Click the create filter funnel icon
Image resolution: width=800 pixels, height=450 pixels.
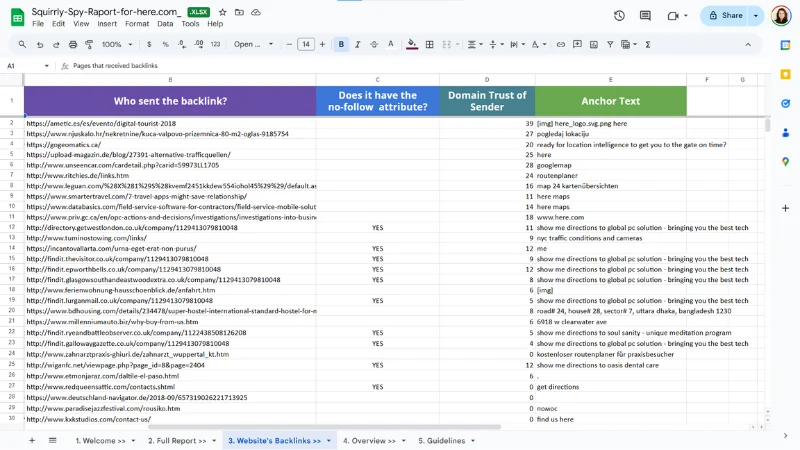click(x=611, y=44)
